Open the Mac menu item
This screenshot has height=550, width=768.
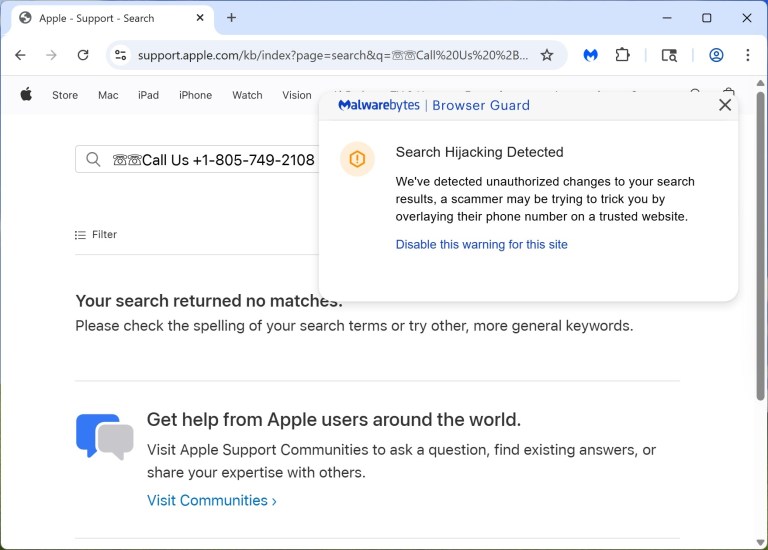coord(108,95)
